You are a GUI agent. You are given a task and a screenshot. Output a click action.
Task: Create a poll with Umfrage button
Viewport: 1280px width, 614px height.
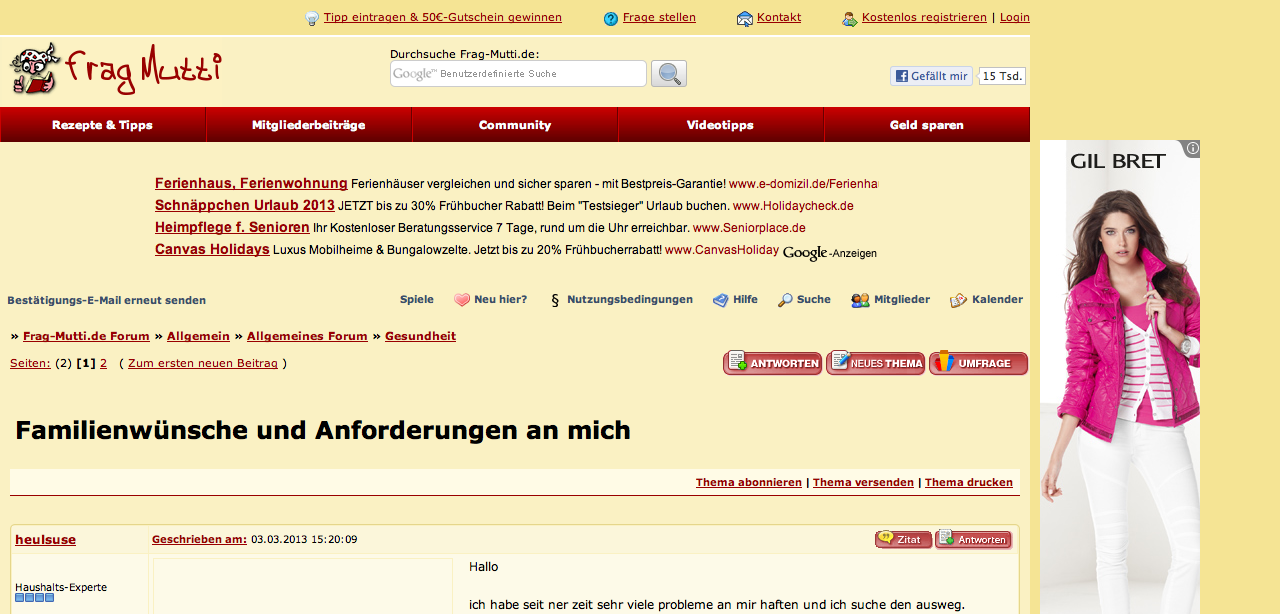click(978, 363)
